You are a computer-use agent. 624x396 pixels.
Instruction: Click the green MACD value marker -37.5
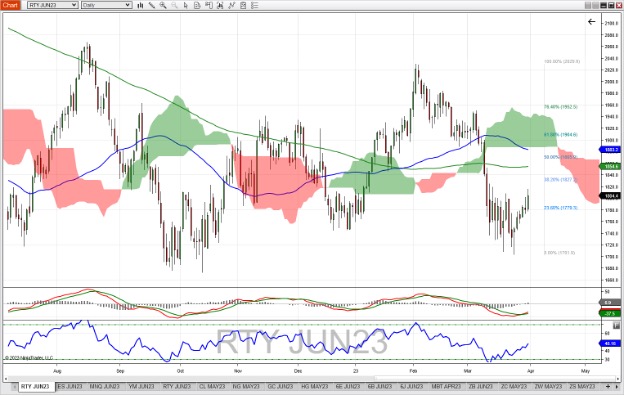pyautogui.click(x=609, y=314)
